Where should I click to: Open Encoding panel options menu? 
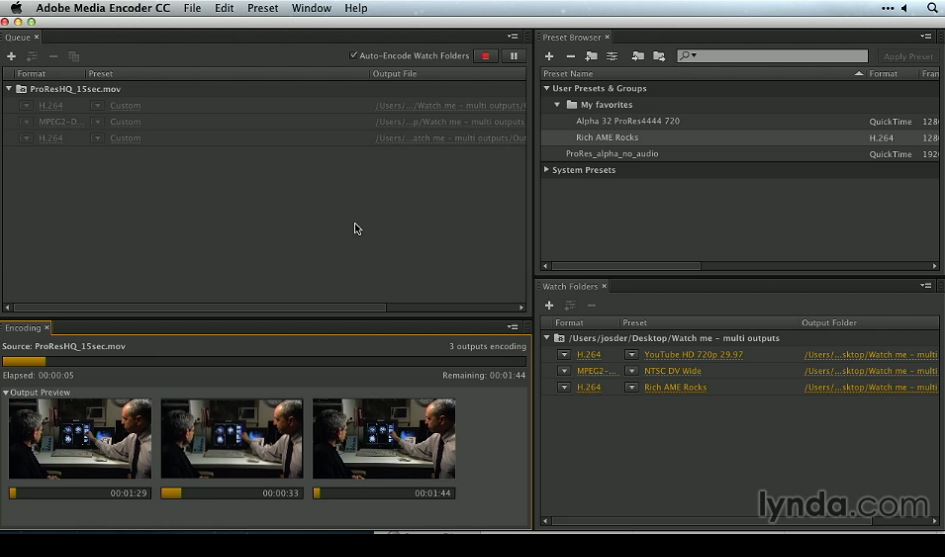click(x=512, y=327)
